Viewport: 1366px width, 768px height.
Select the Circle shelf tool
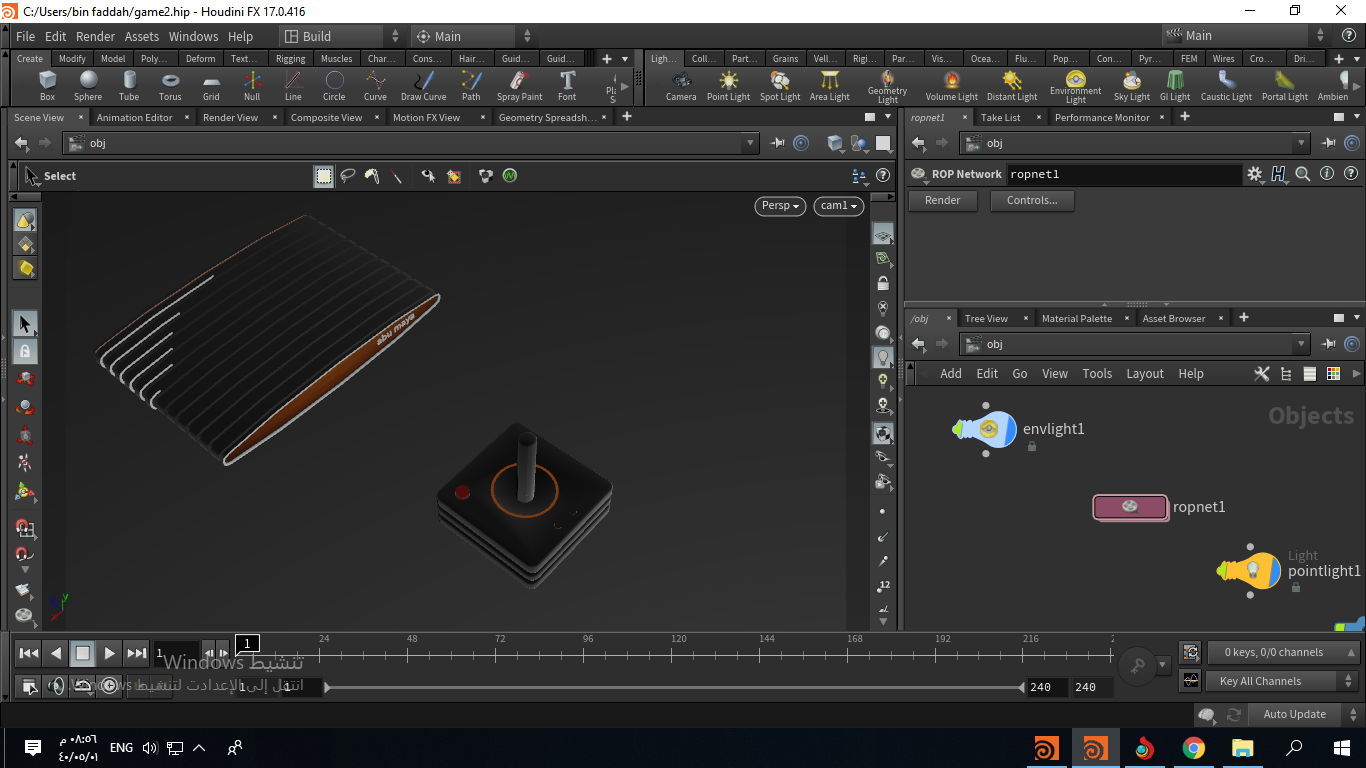point(334,86)
